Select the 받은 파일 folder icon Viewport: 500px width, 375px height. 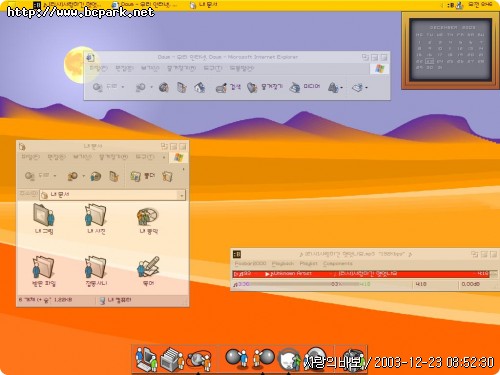(x=44, y=271)
